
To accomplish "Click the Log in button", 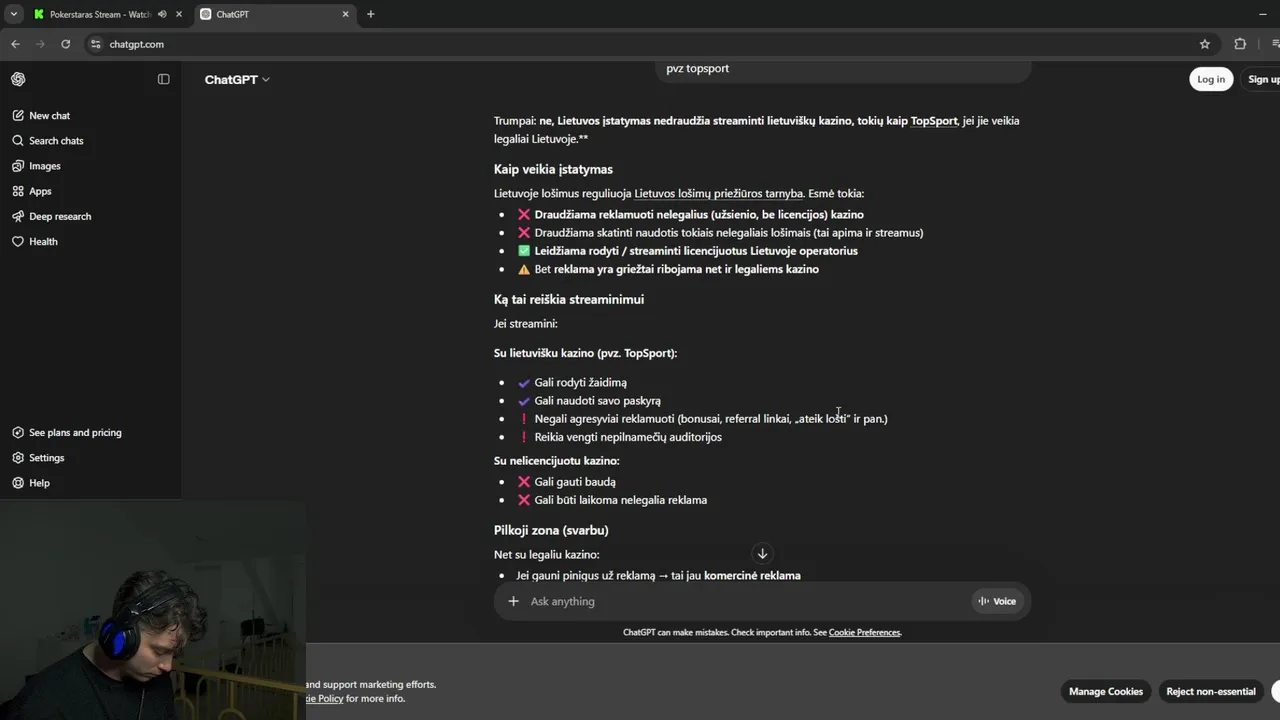I will coord(1211,79).
